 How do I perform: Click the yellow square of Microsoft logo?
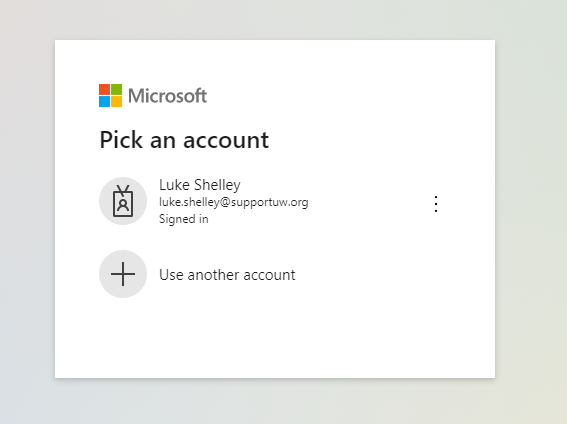(116, 102)
